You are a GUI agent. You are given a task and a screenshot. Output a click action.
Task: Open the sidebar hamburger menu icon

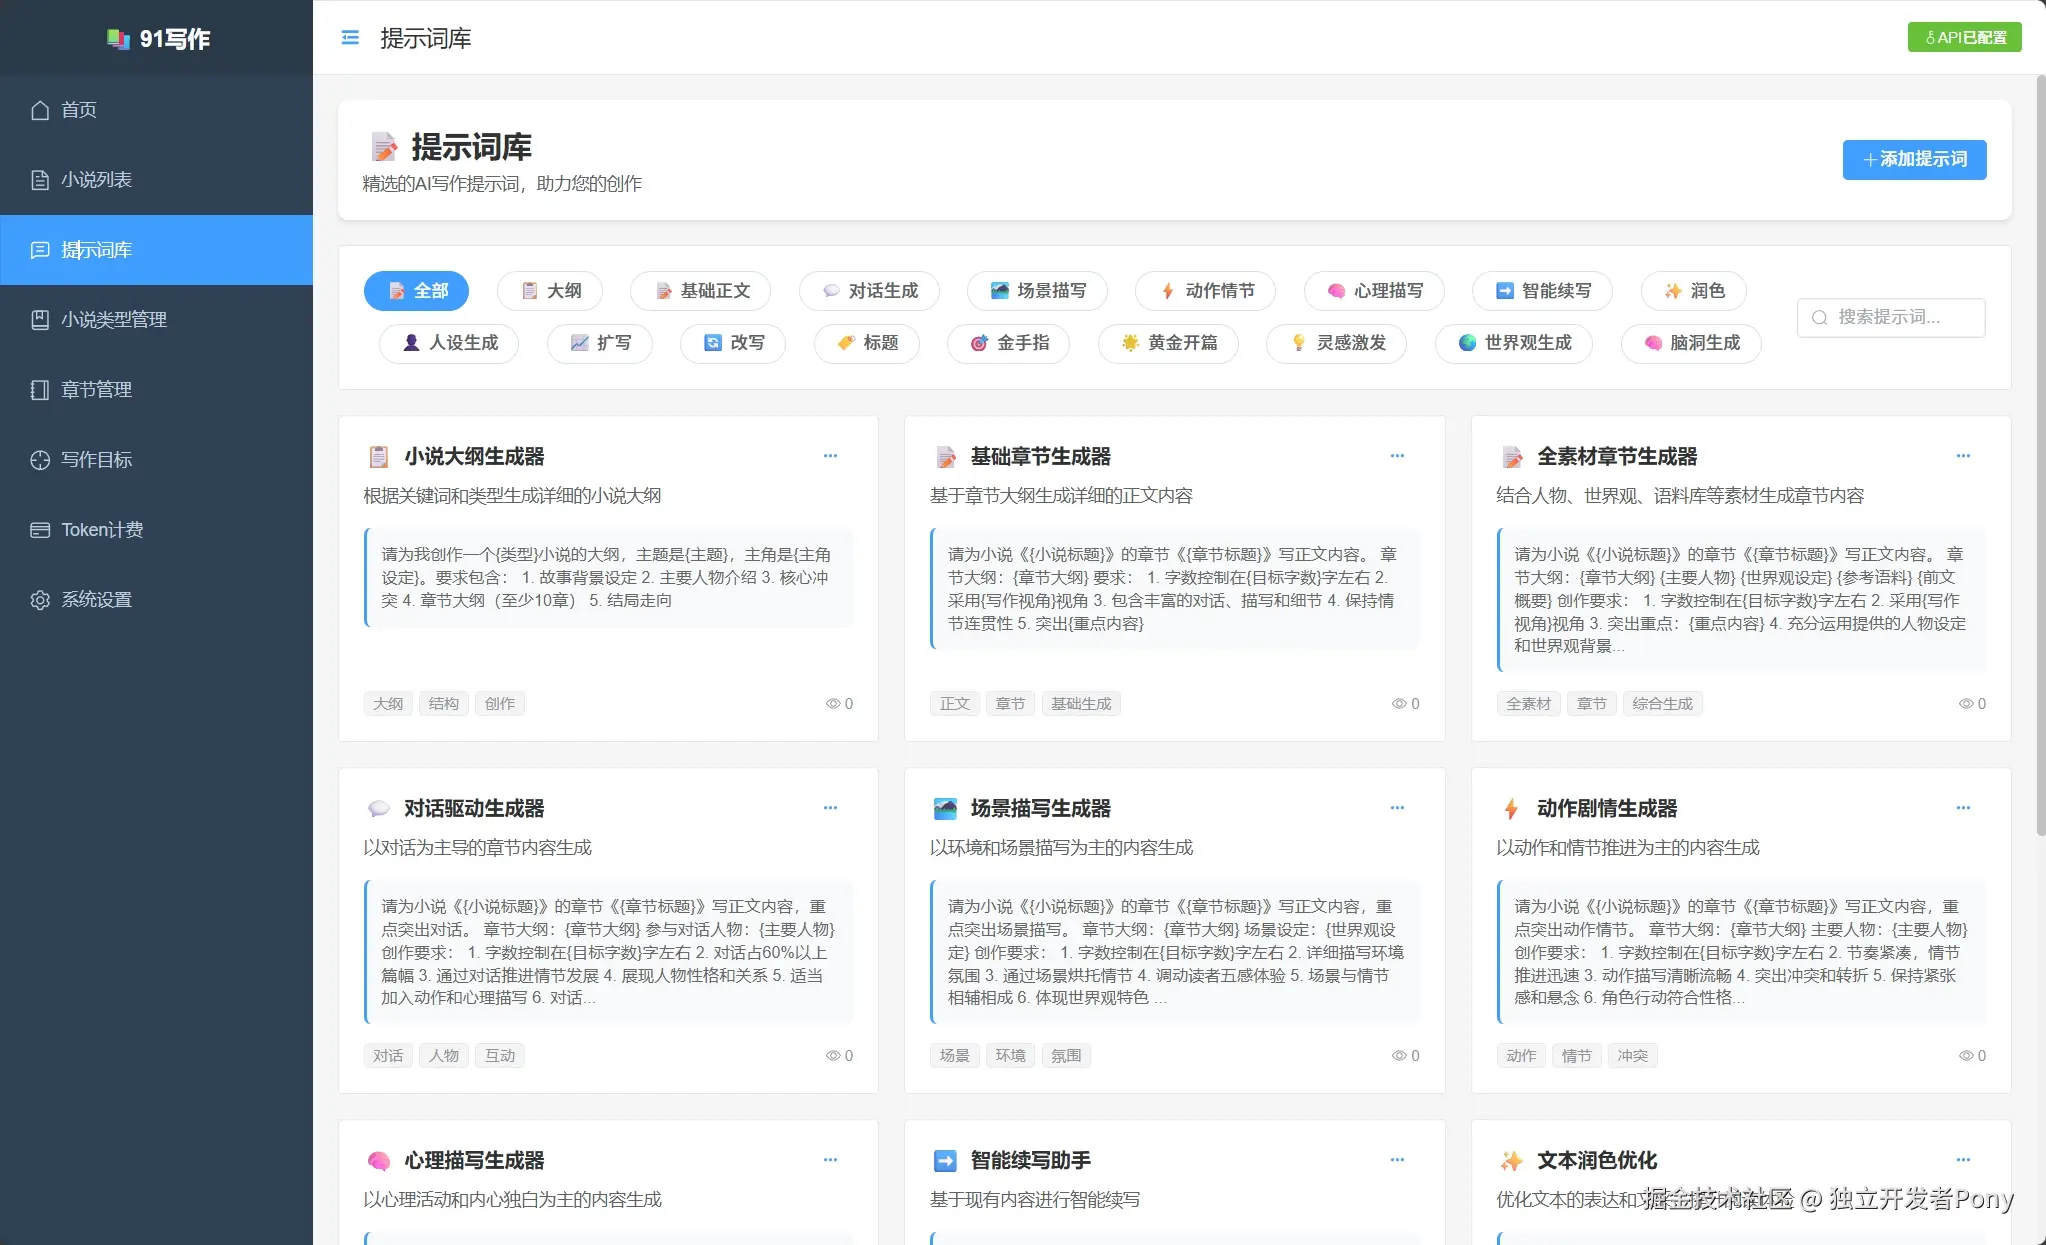[349, 37]
